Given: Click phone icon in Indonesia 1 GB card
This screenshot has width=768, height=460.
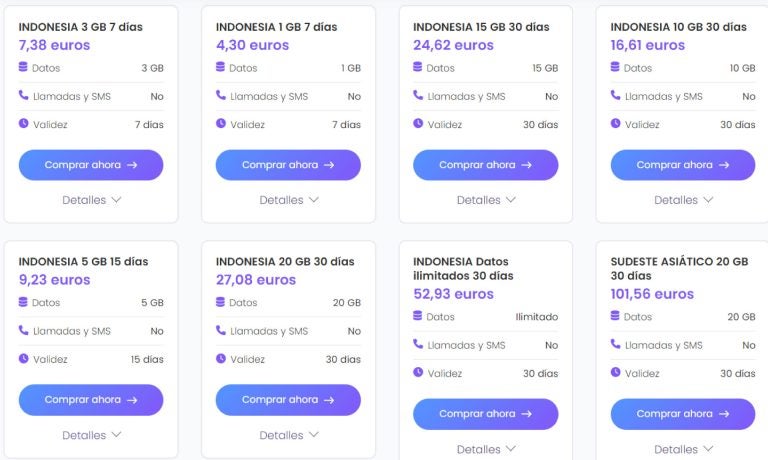Looking at the screenshot, I should pyautogui.click(x=221, y=95).
